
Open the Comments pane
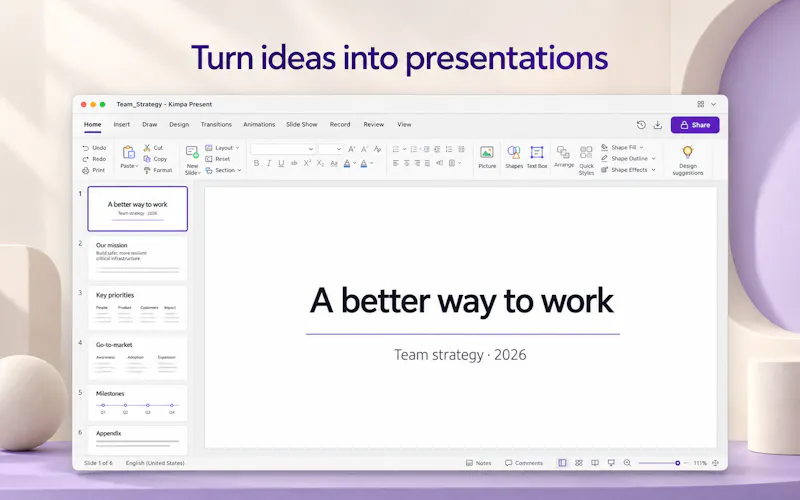click(524, 463)
